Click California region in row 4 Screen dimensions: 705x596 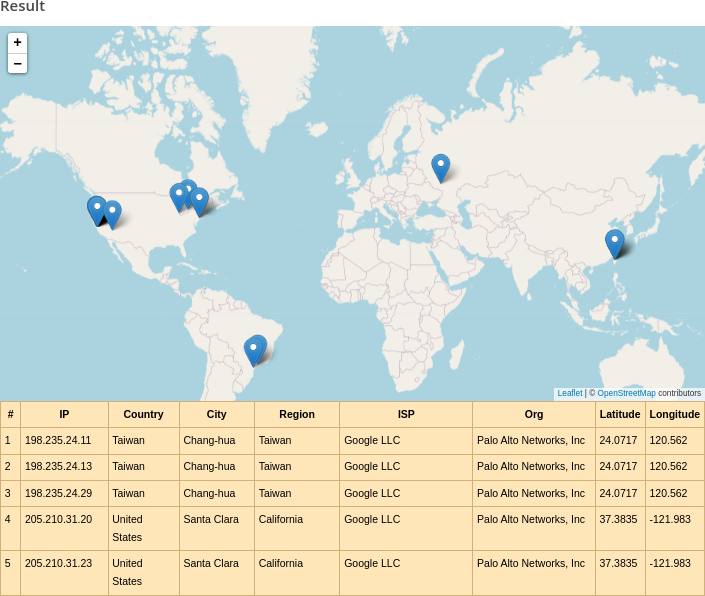tap(281, 519)
